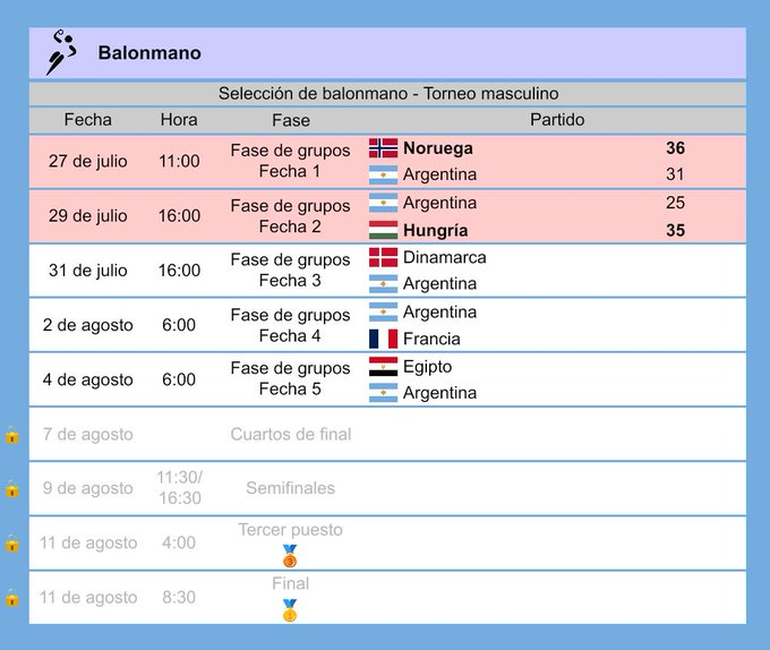The width and height of the screenshot is (770, 650).
Task: Click the Norway flag icon
Action: click(383, 148)
